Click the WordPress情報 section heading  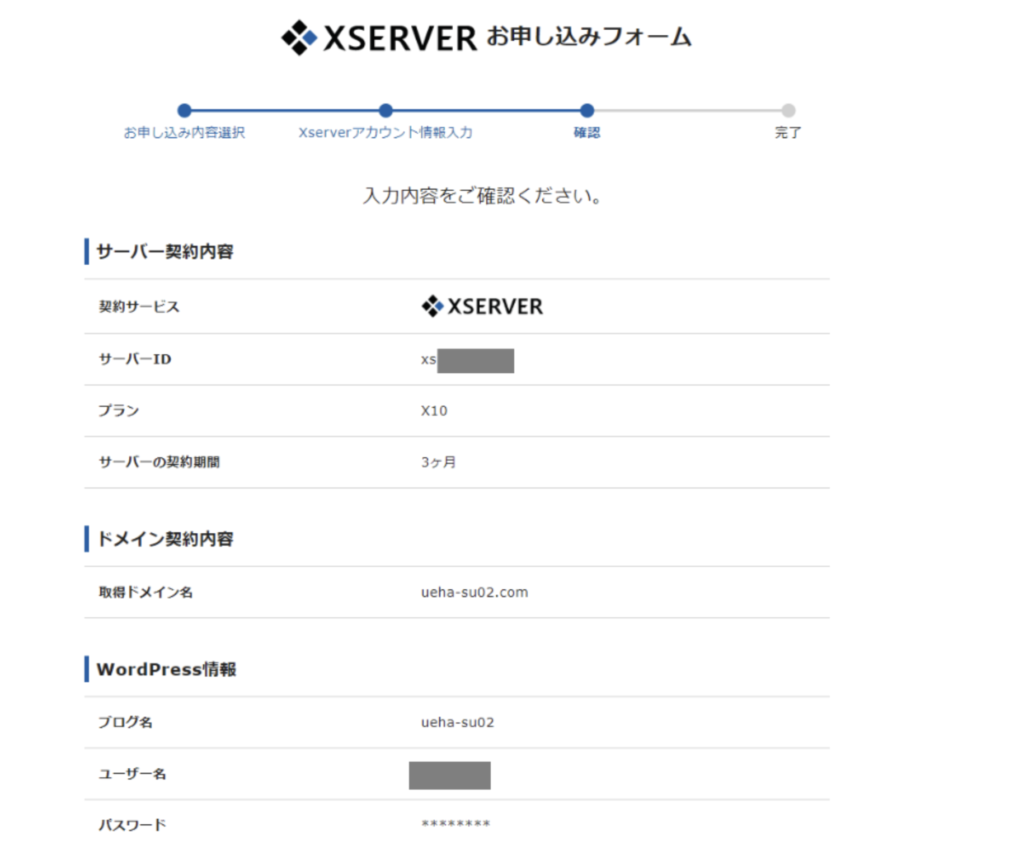click(167, 669)
